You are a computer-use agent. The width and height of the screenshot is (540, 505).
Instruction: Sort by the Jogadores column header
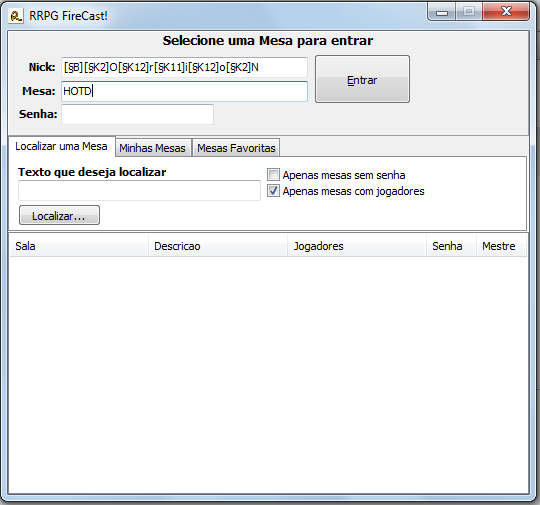click(x=357, y=246)
